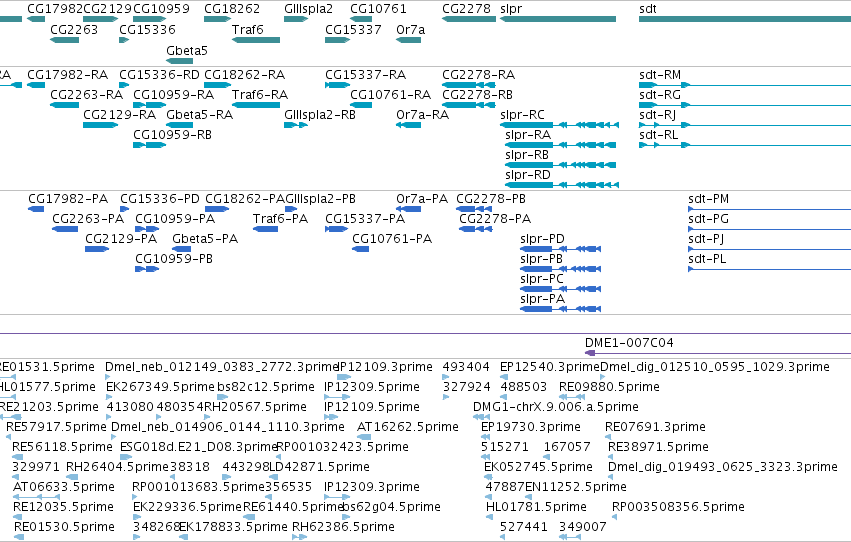Open EST HL01781.5prime
Screen dimensions: 851x542
point(536,507)
